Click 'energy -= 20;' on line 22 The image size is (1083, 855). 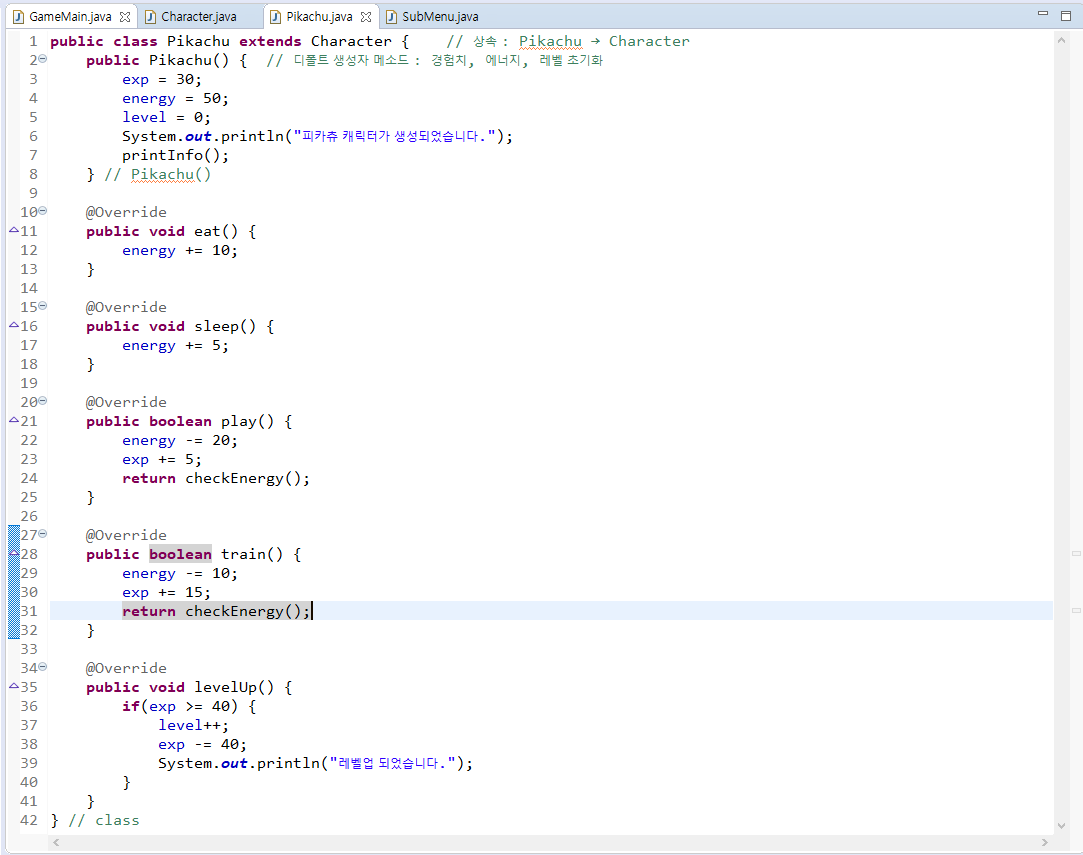[x=180, y=441]
